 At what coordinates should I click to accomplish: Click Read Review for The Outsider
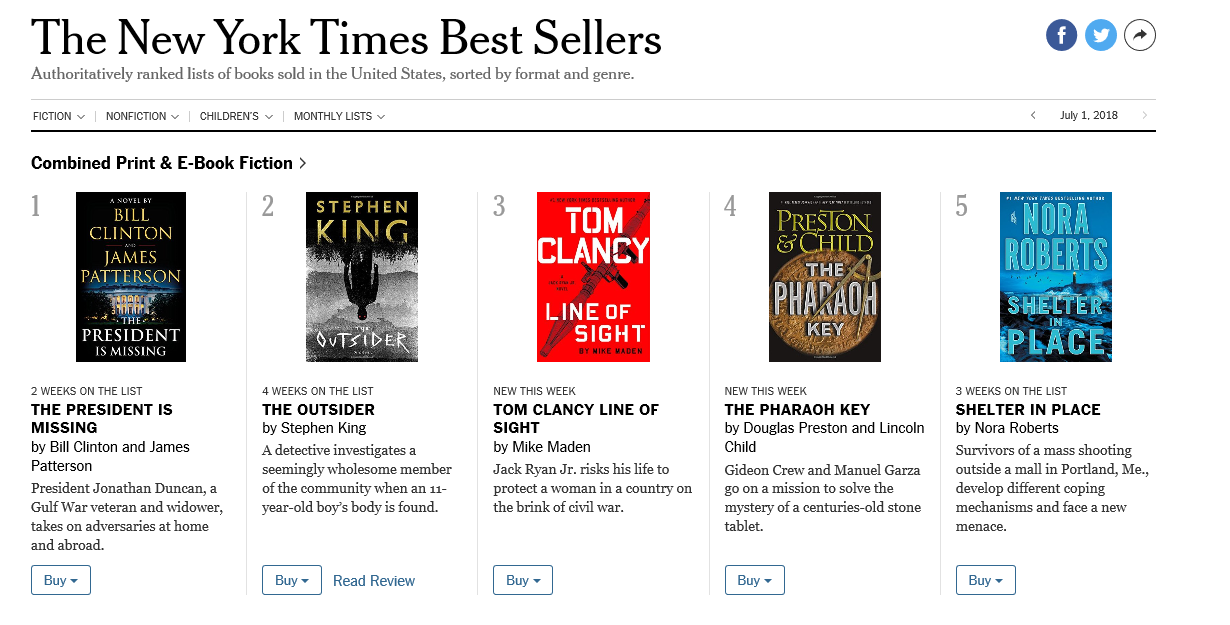tap(374, 581)
